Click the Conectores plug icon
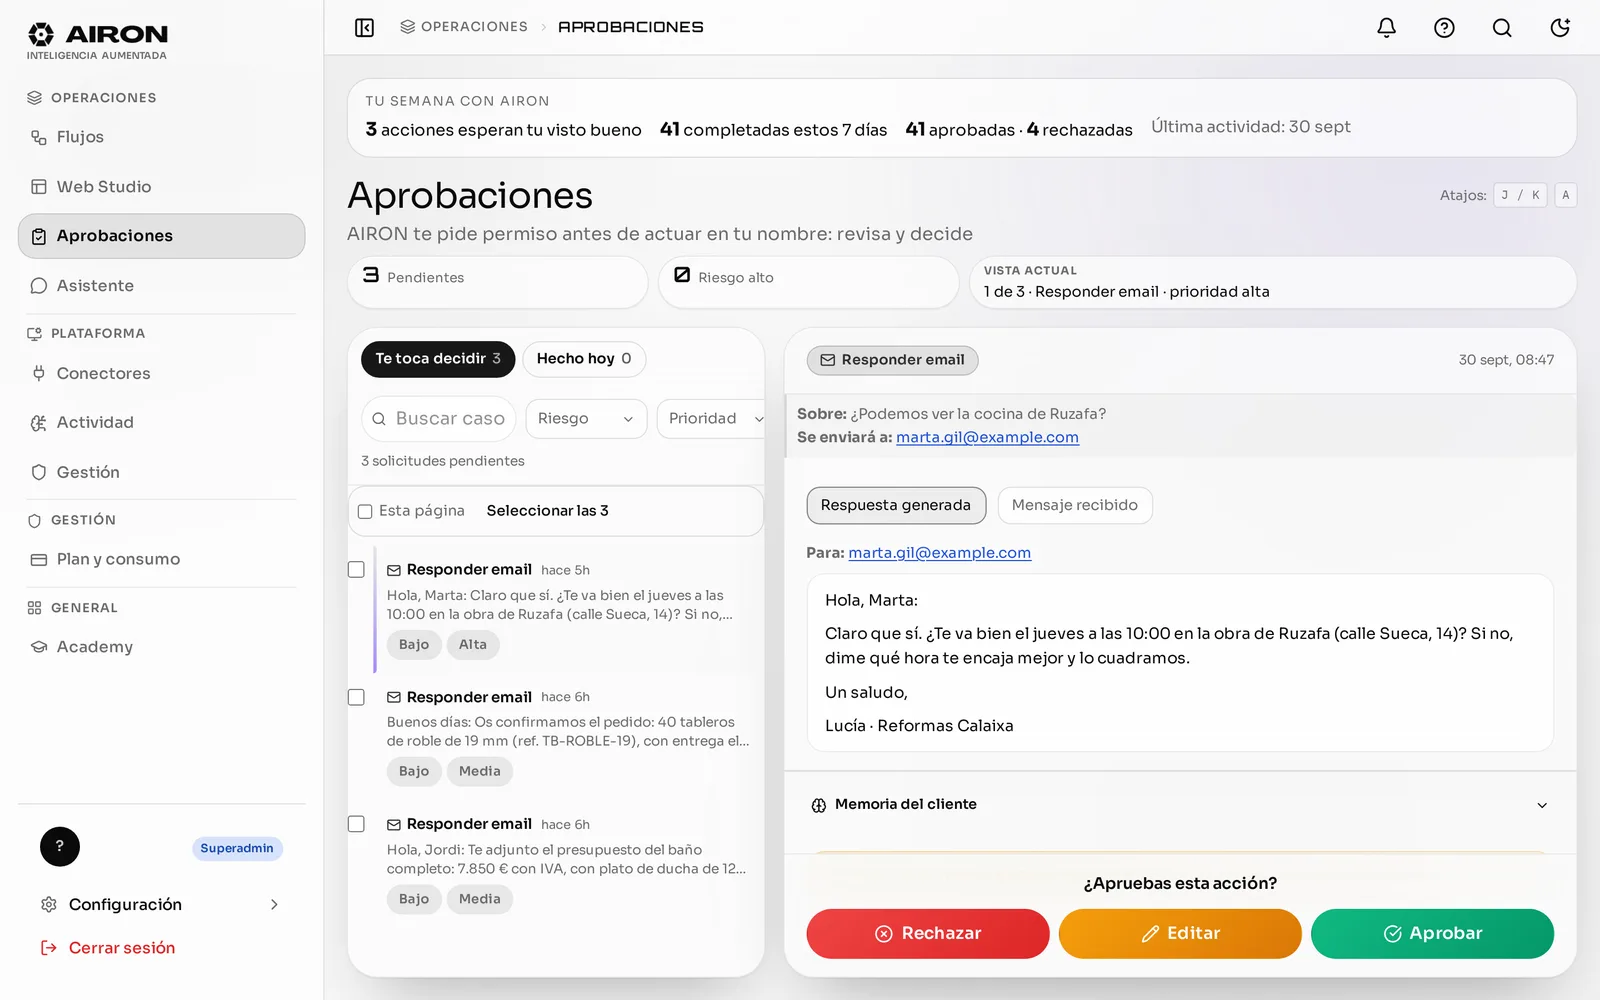Image resolution: width=1600 pixels, height=1000 pixels. (x=39, y=373)
